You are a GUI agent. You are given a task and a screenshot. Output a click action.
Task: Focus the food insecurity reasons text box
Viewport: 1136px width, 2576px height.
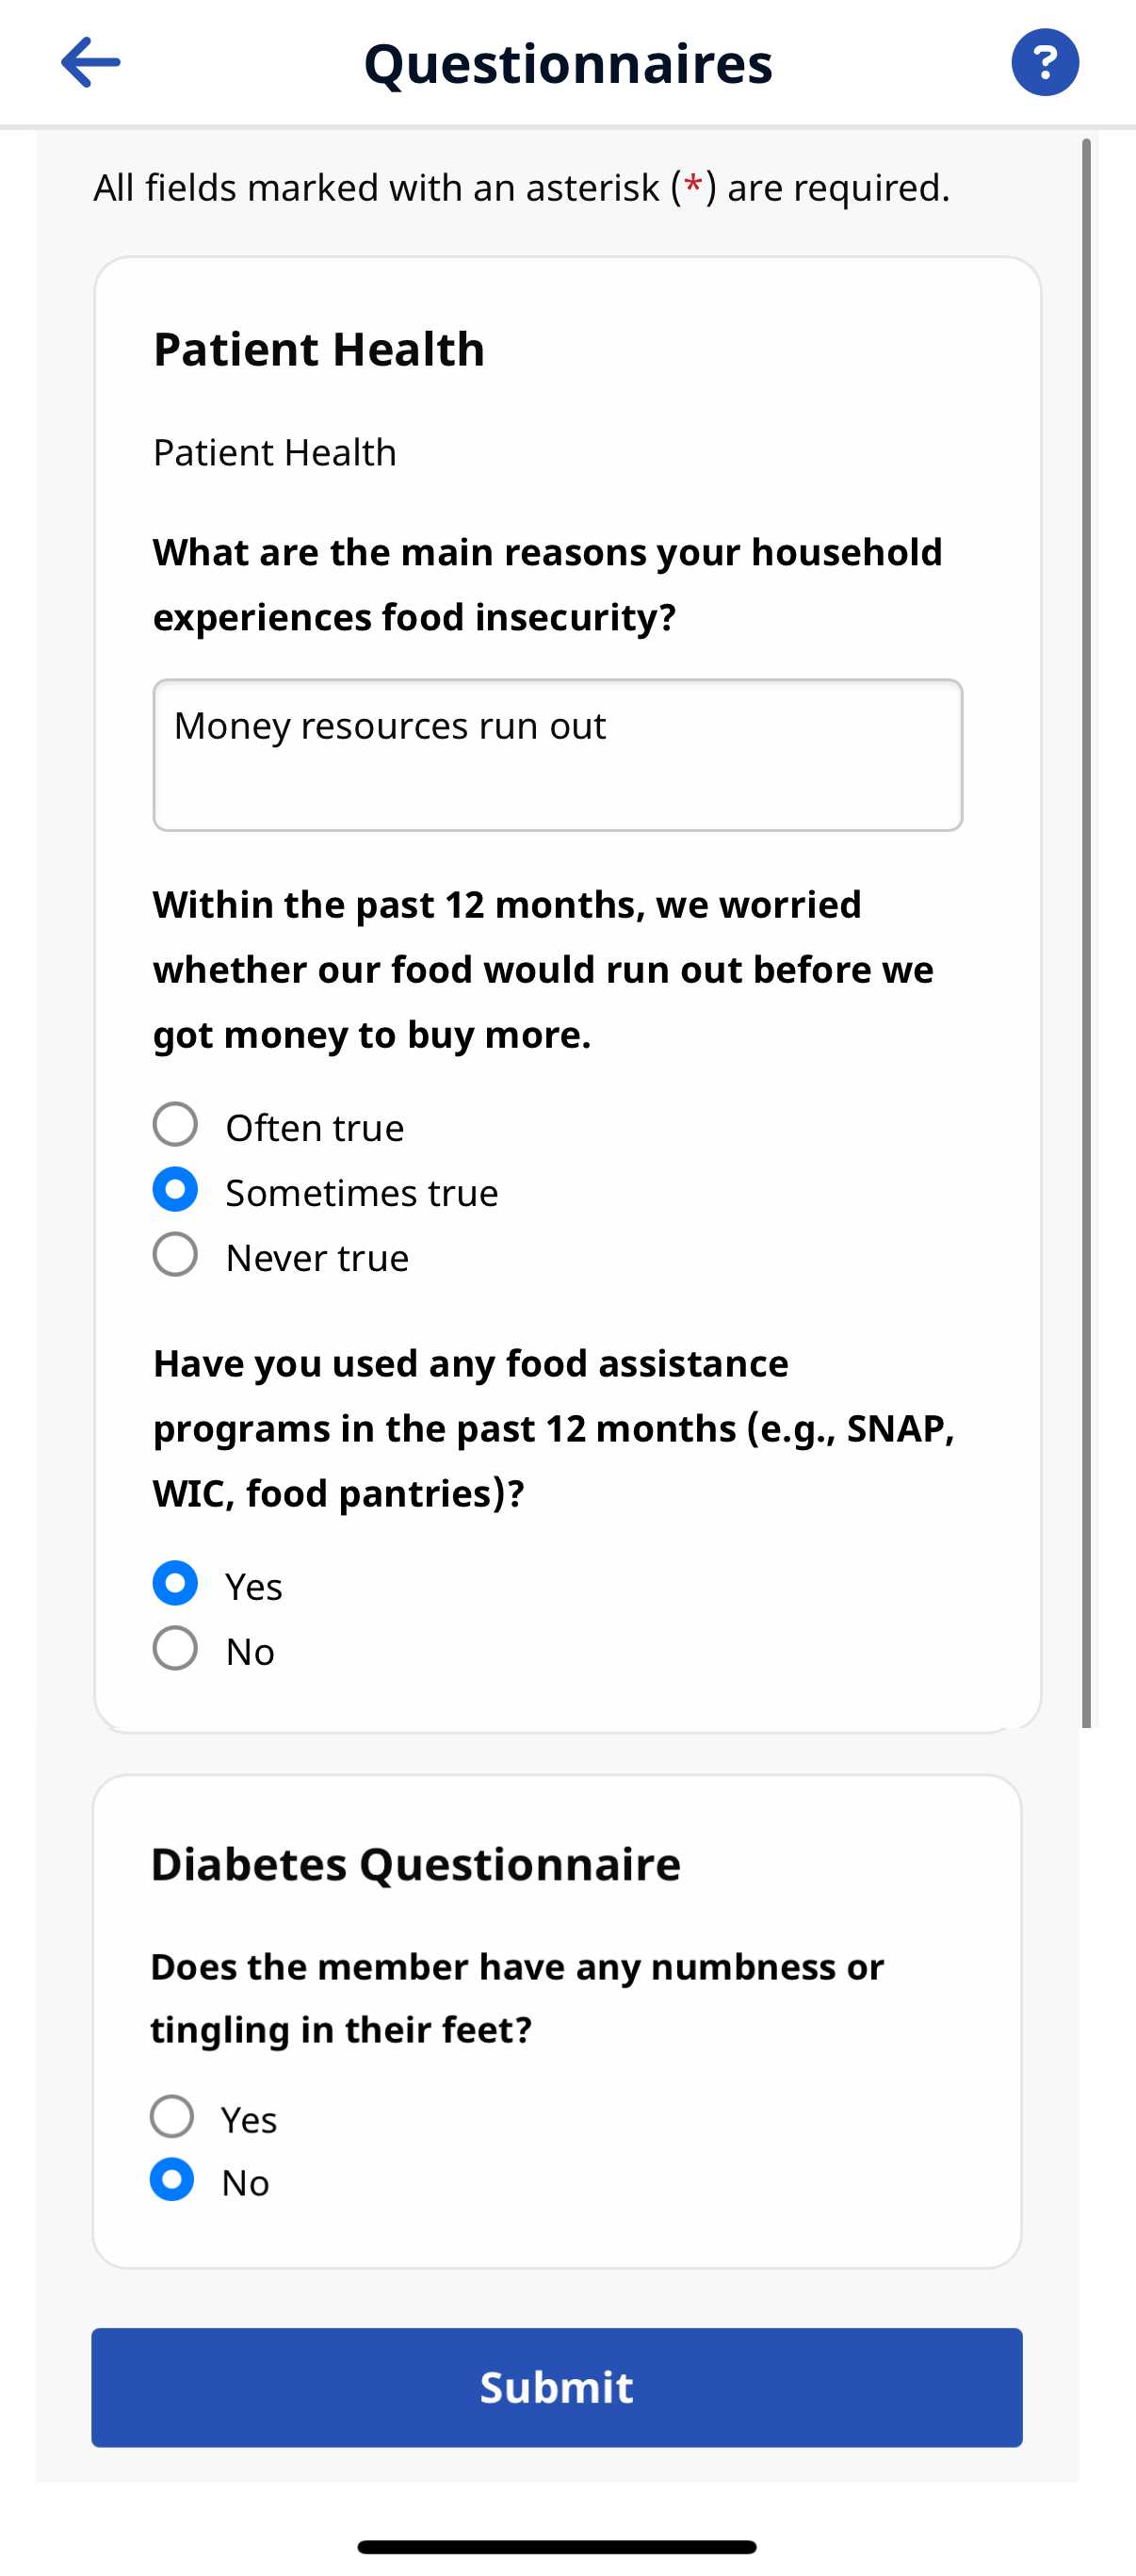click(x=557, y=755)
